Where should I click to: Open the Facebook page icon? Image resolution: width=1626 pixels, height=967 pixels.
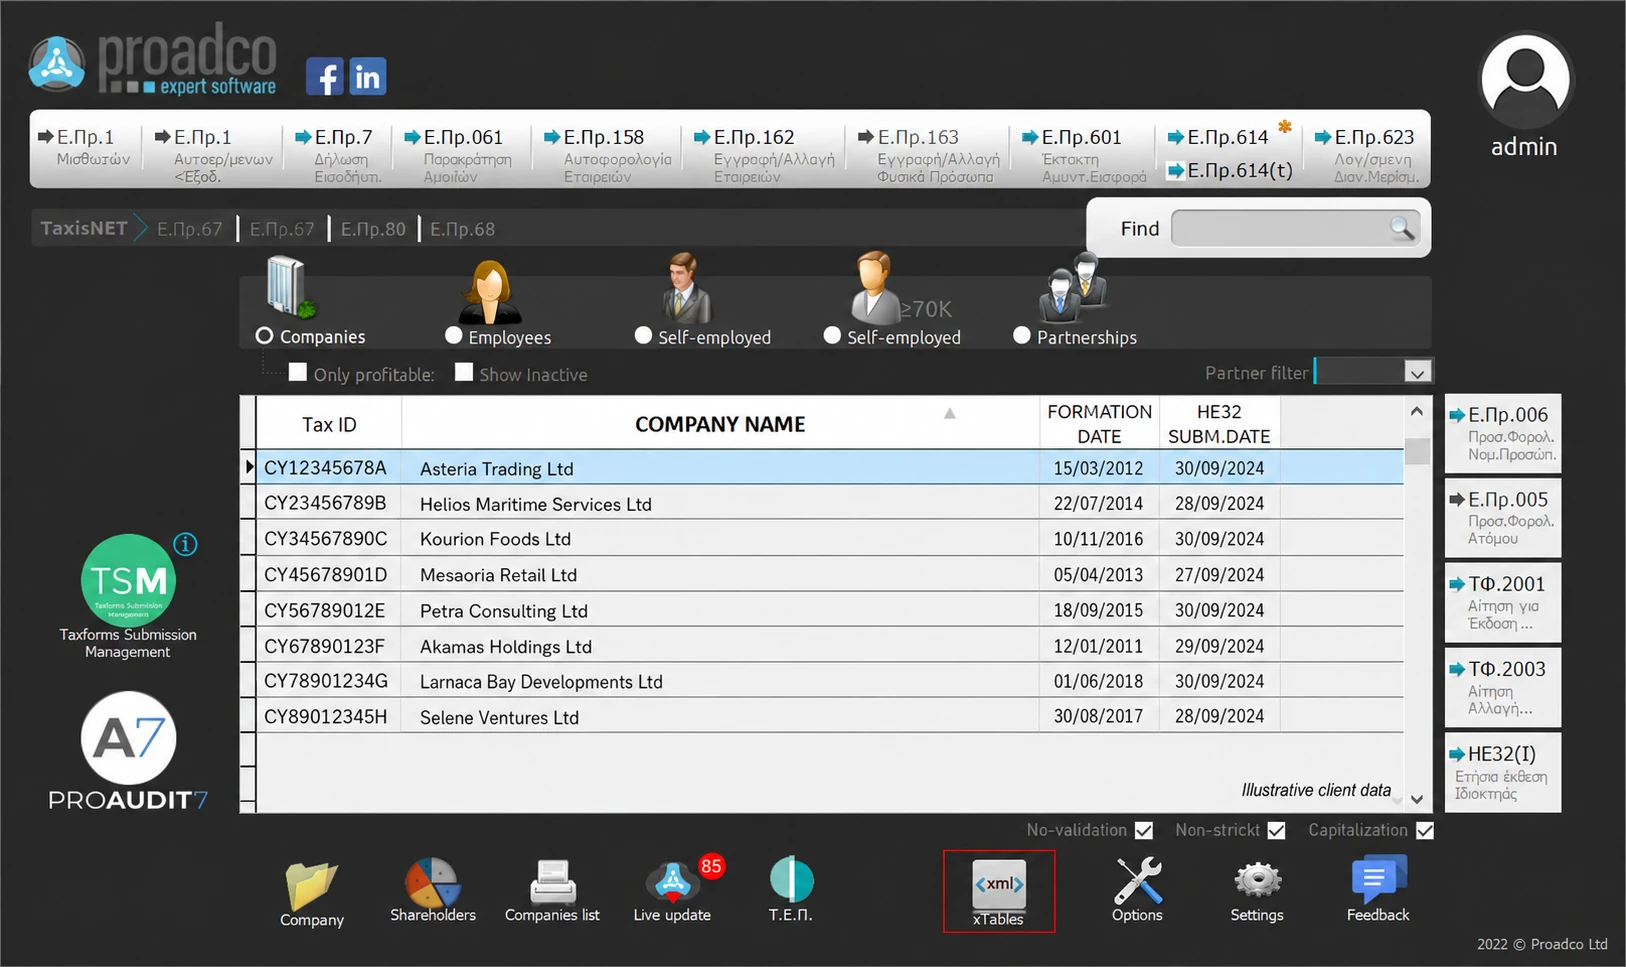click(x=325, y=76)
